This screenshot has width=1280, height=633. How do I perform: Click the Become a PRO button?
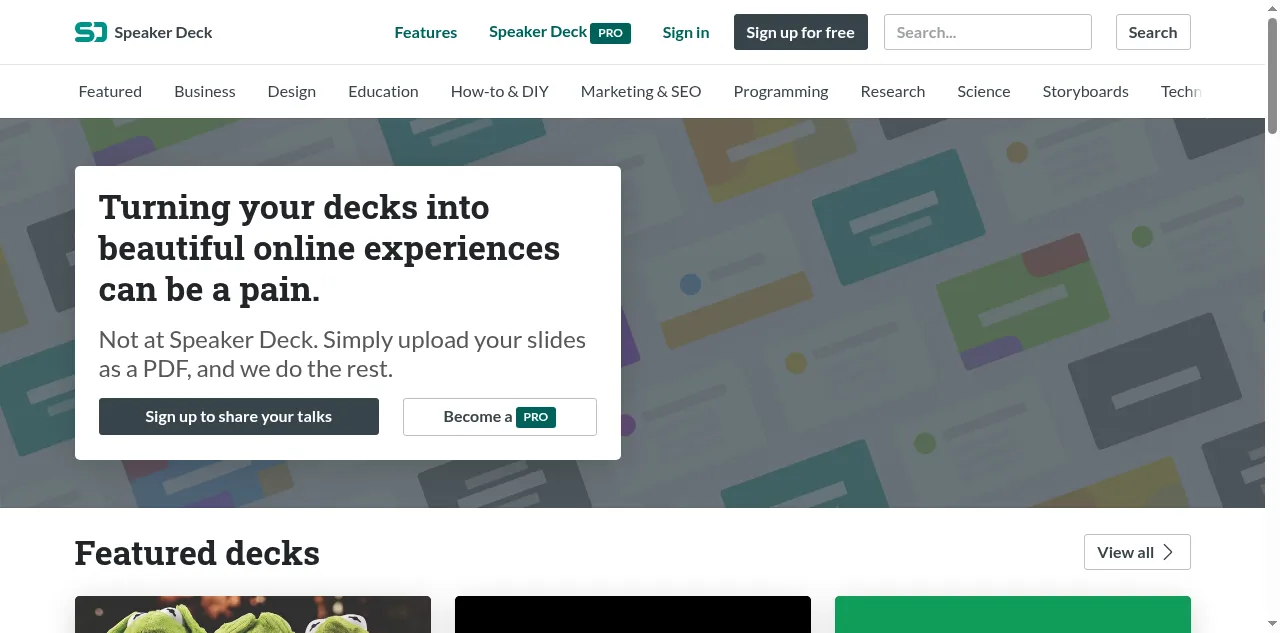[x=499, y=416]
